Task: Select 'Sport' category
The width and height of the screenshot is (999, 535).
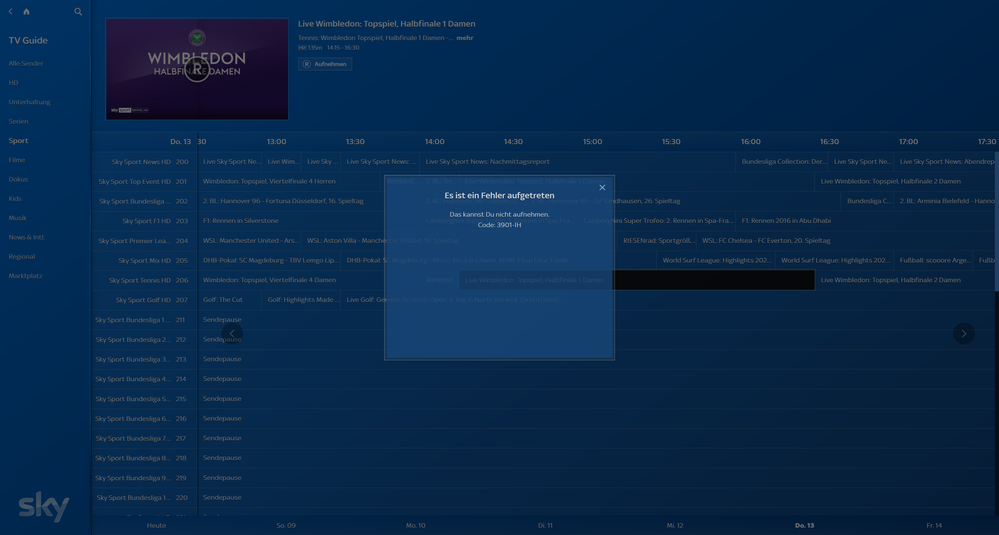Action: [x=18, y=141]
